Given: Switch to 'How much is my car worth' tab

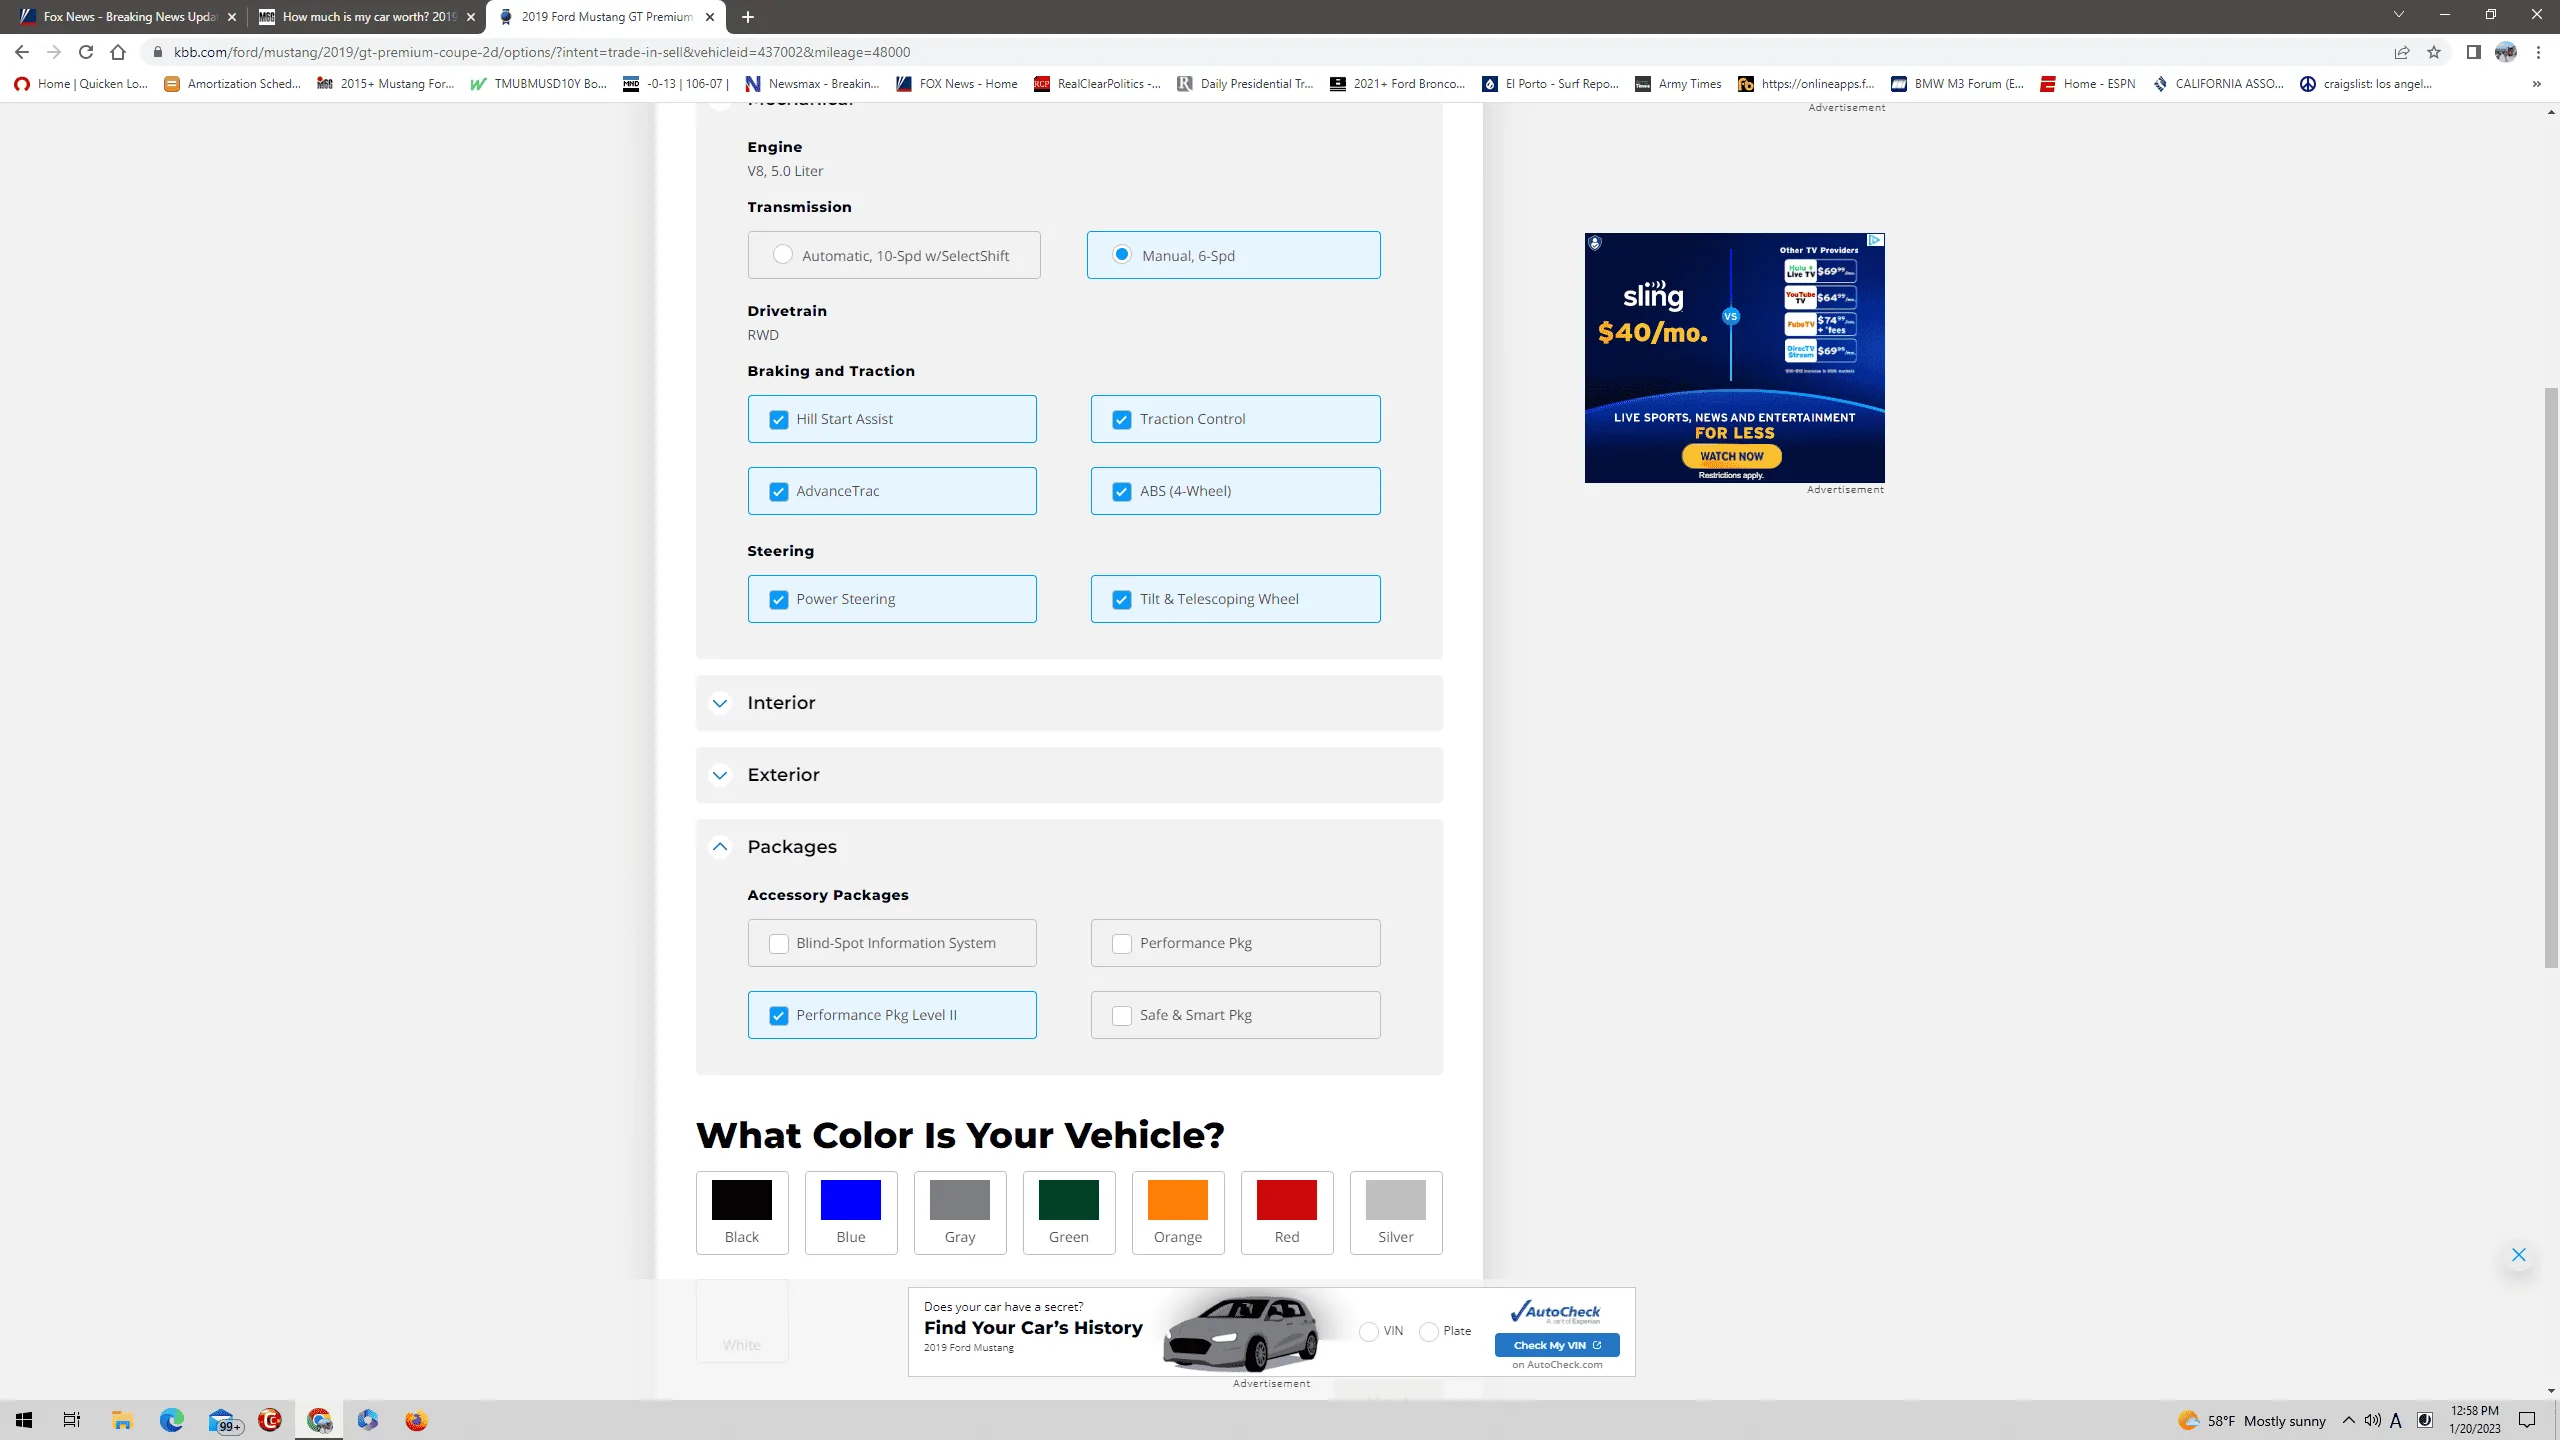Looking at the screenshot, I should tap(366, 17).
